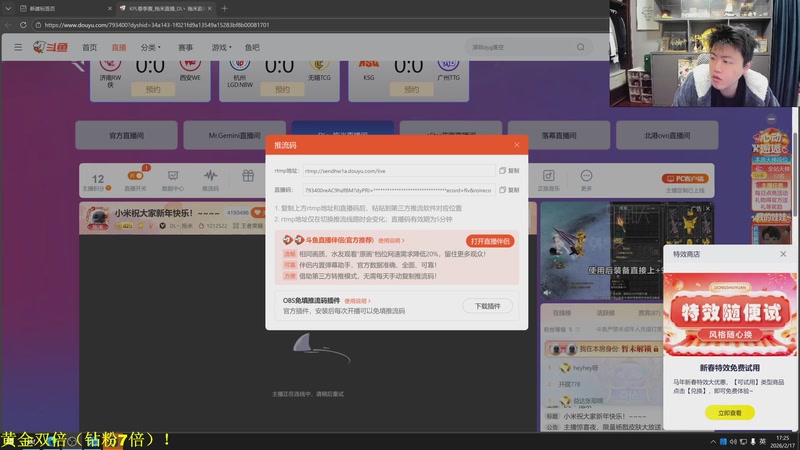800x450 pixels.
Task: Click streamer avatar next to room title
Action: [97, 218]
